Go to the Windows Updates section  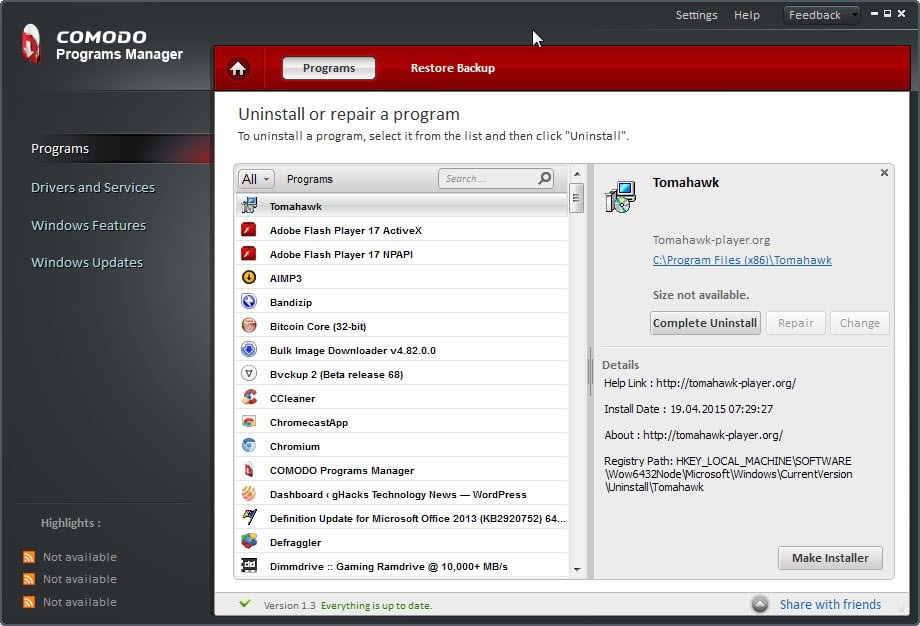coord(87,263)
